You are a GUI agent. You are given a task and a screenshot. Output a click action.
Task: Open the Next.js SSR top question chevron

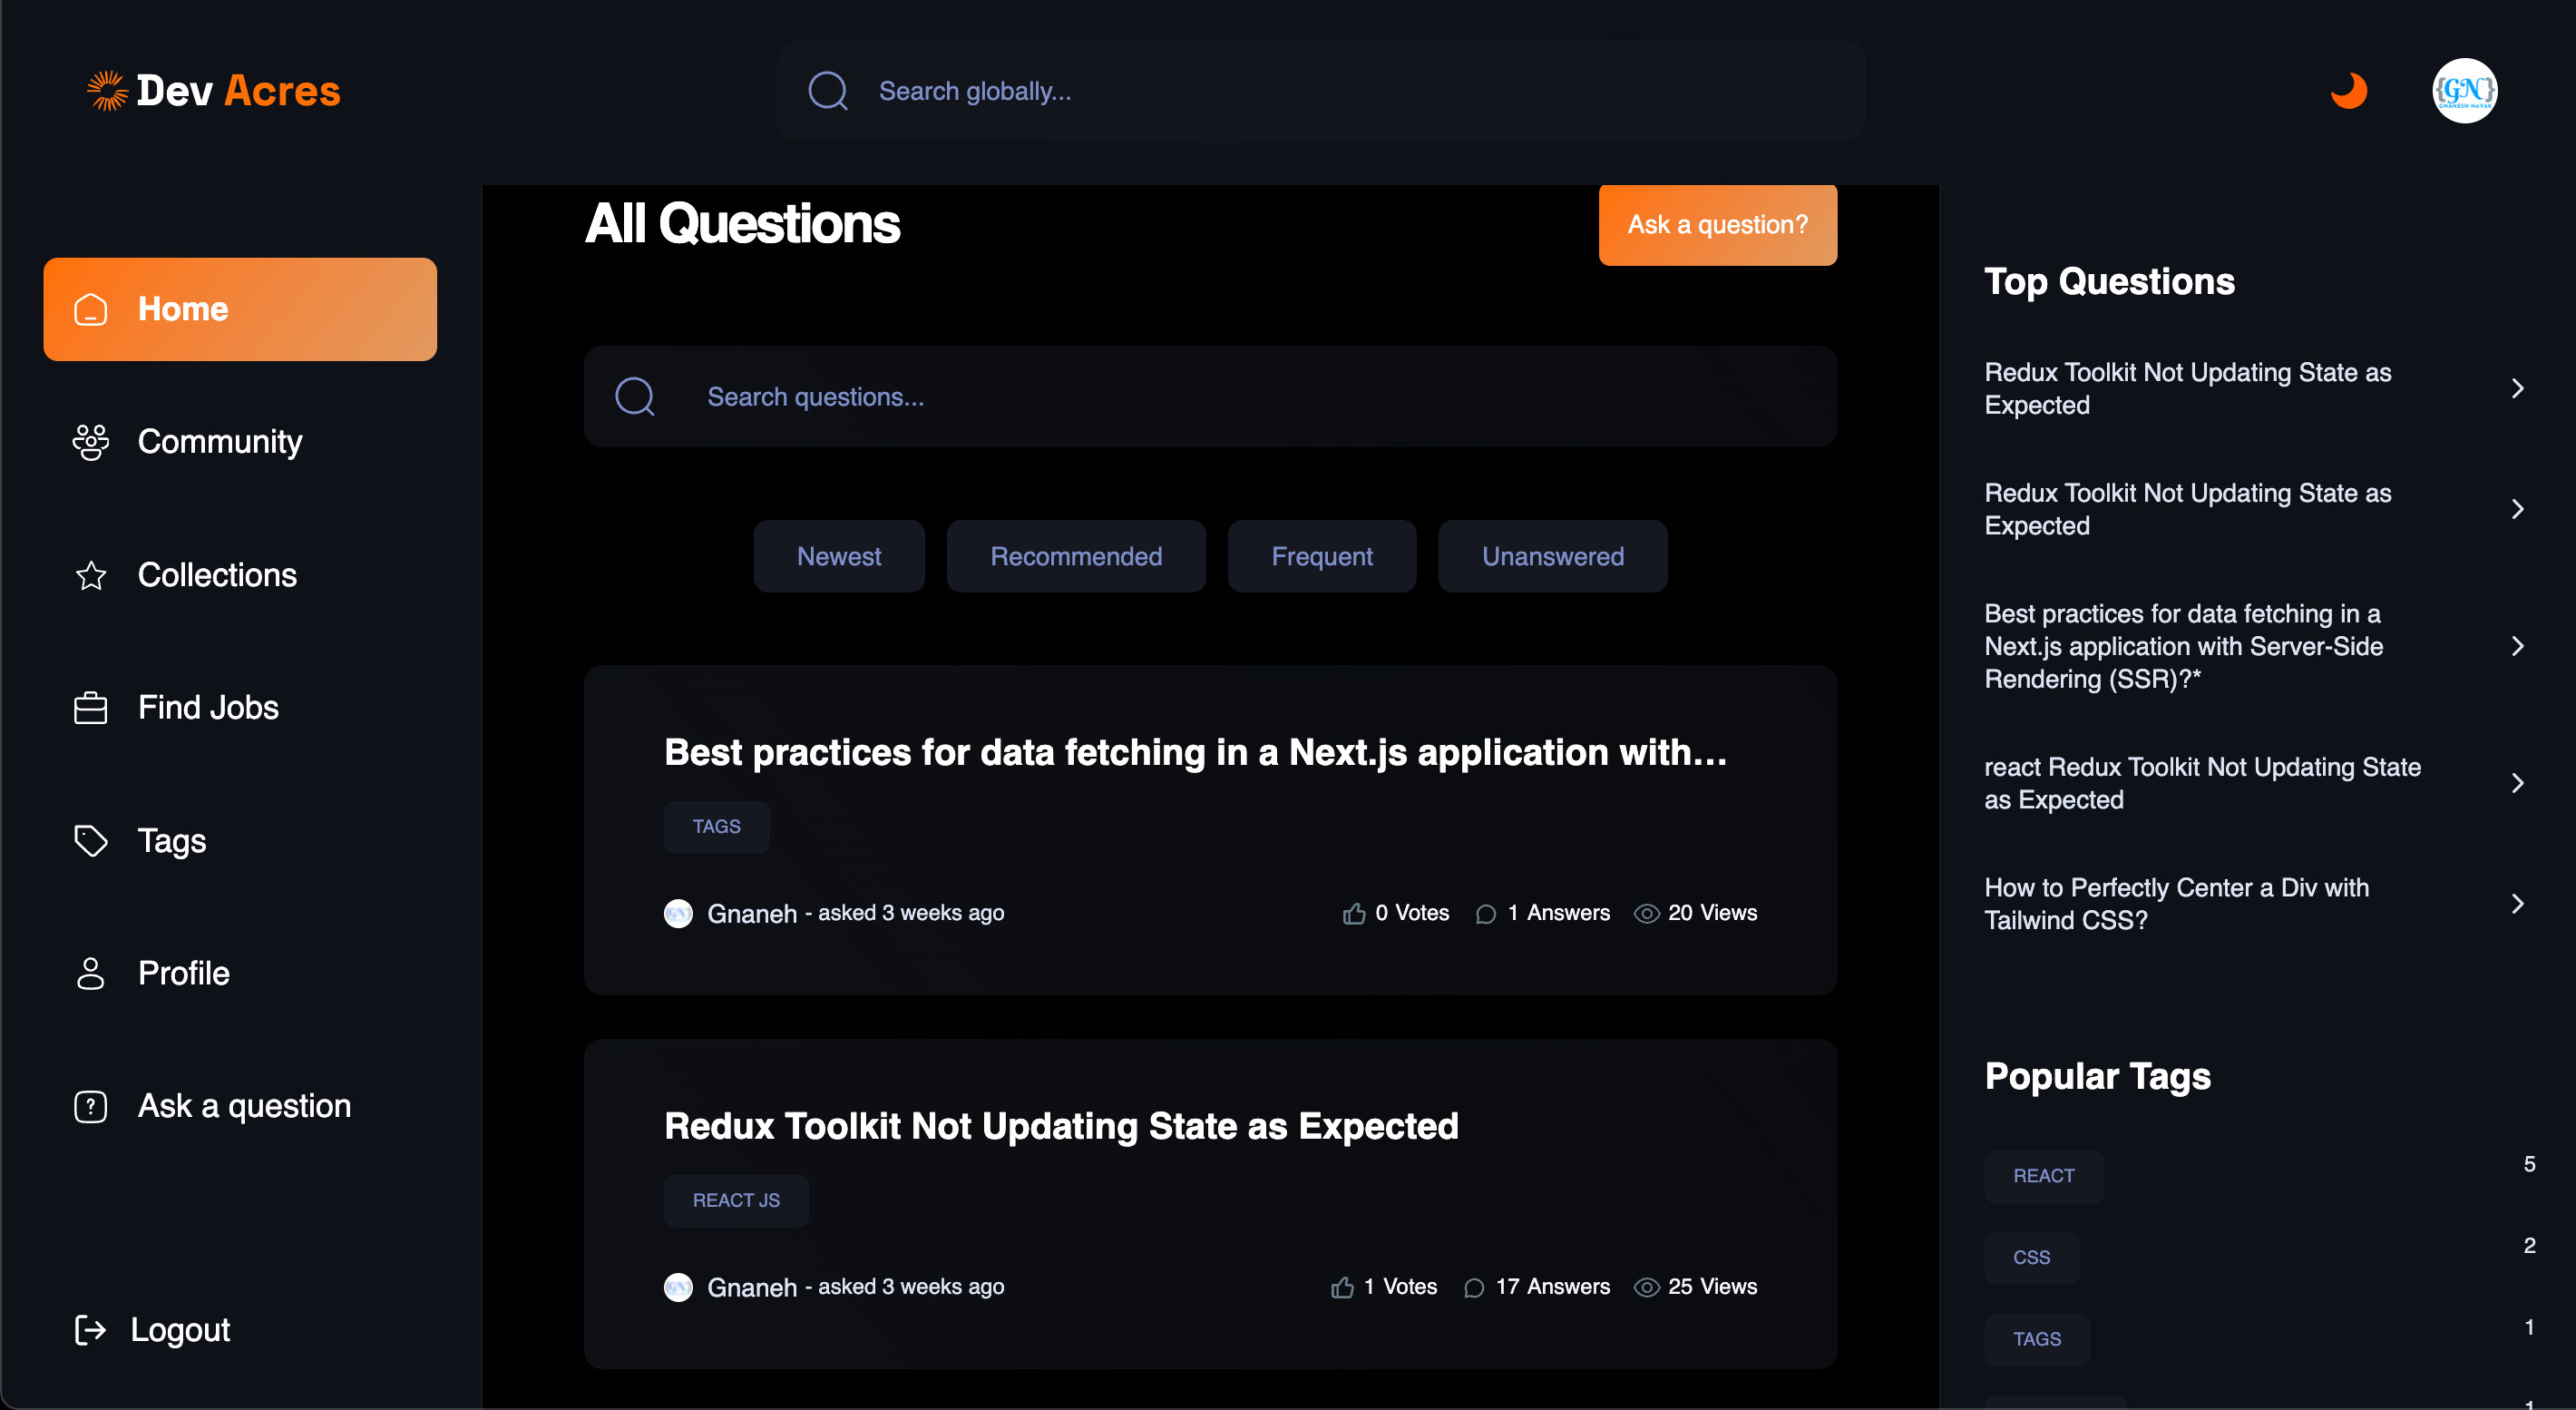pos(2517,646)
